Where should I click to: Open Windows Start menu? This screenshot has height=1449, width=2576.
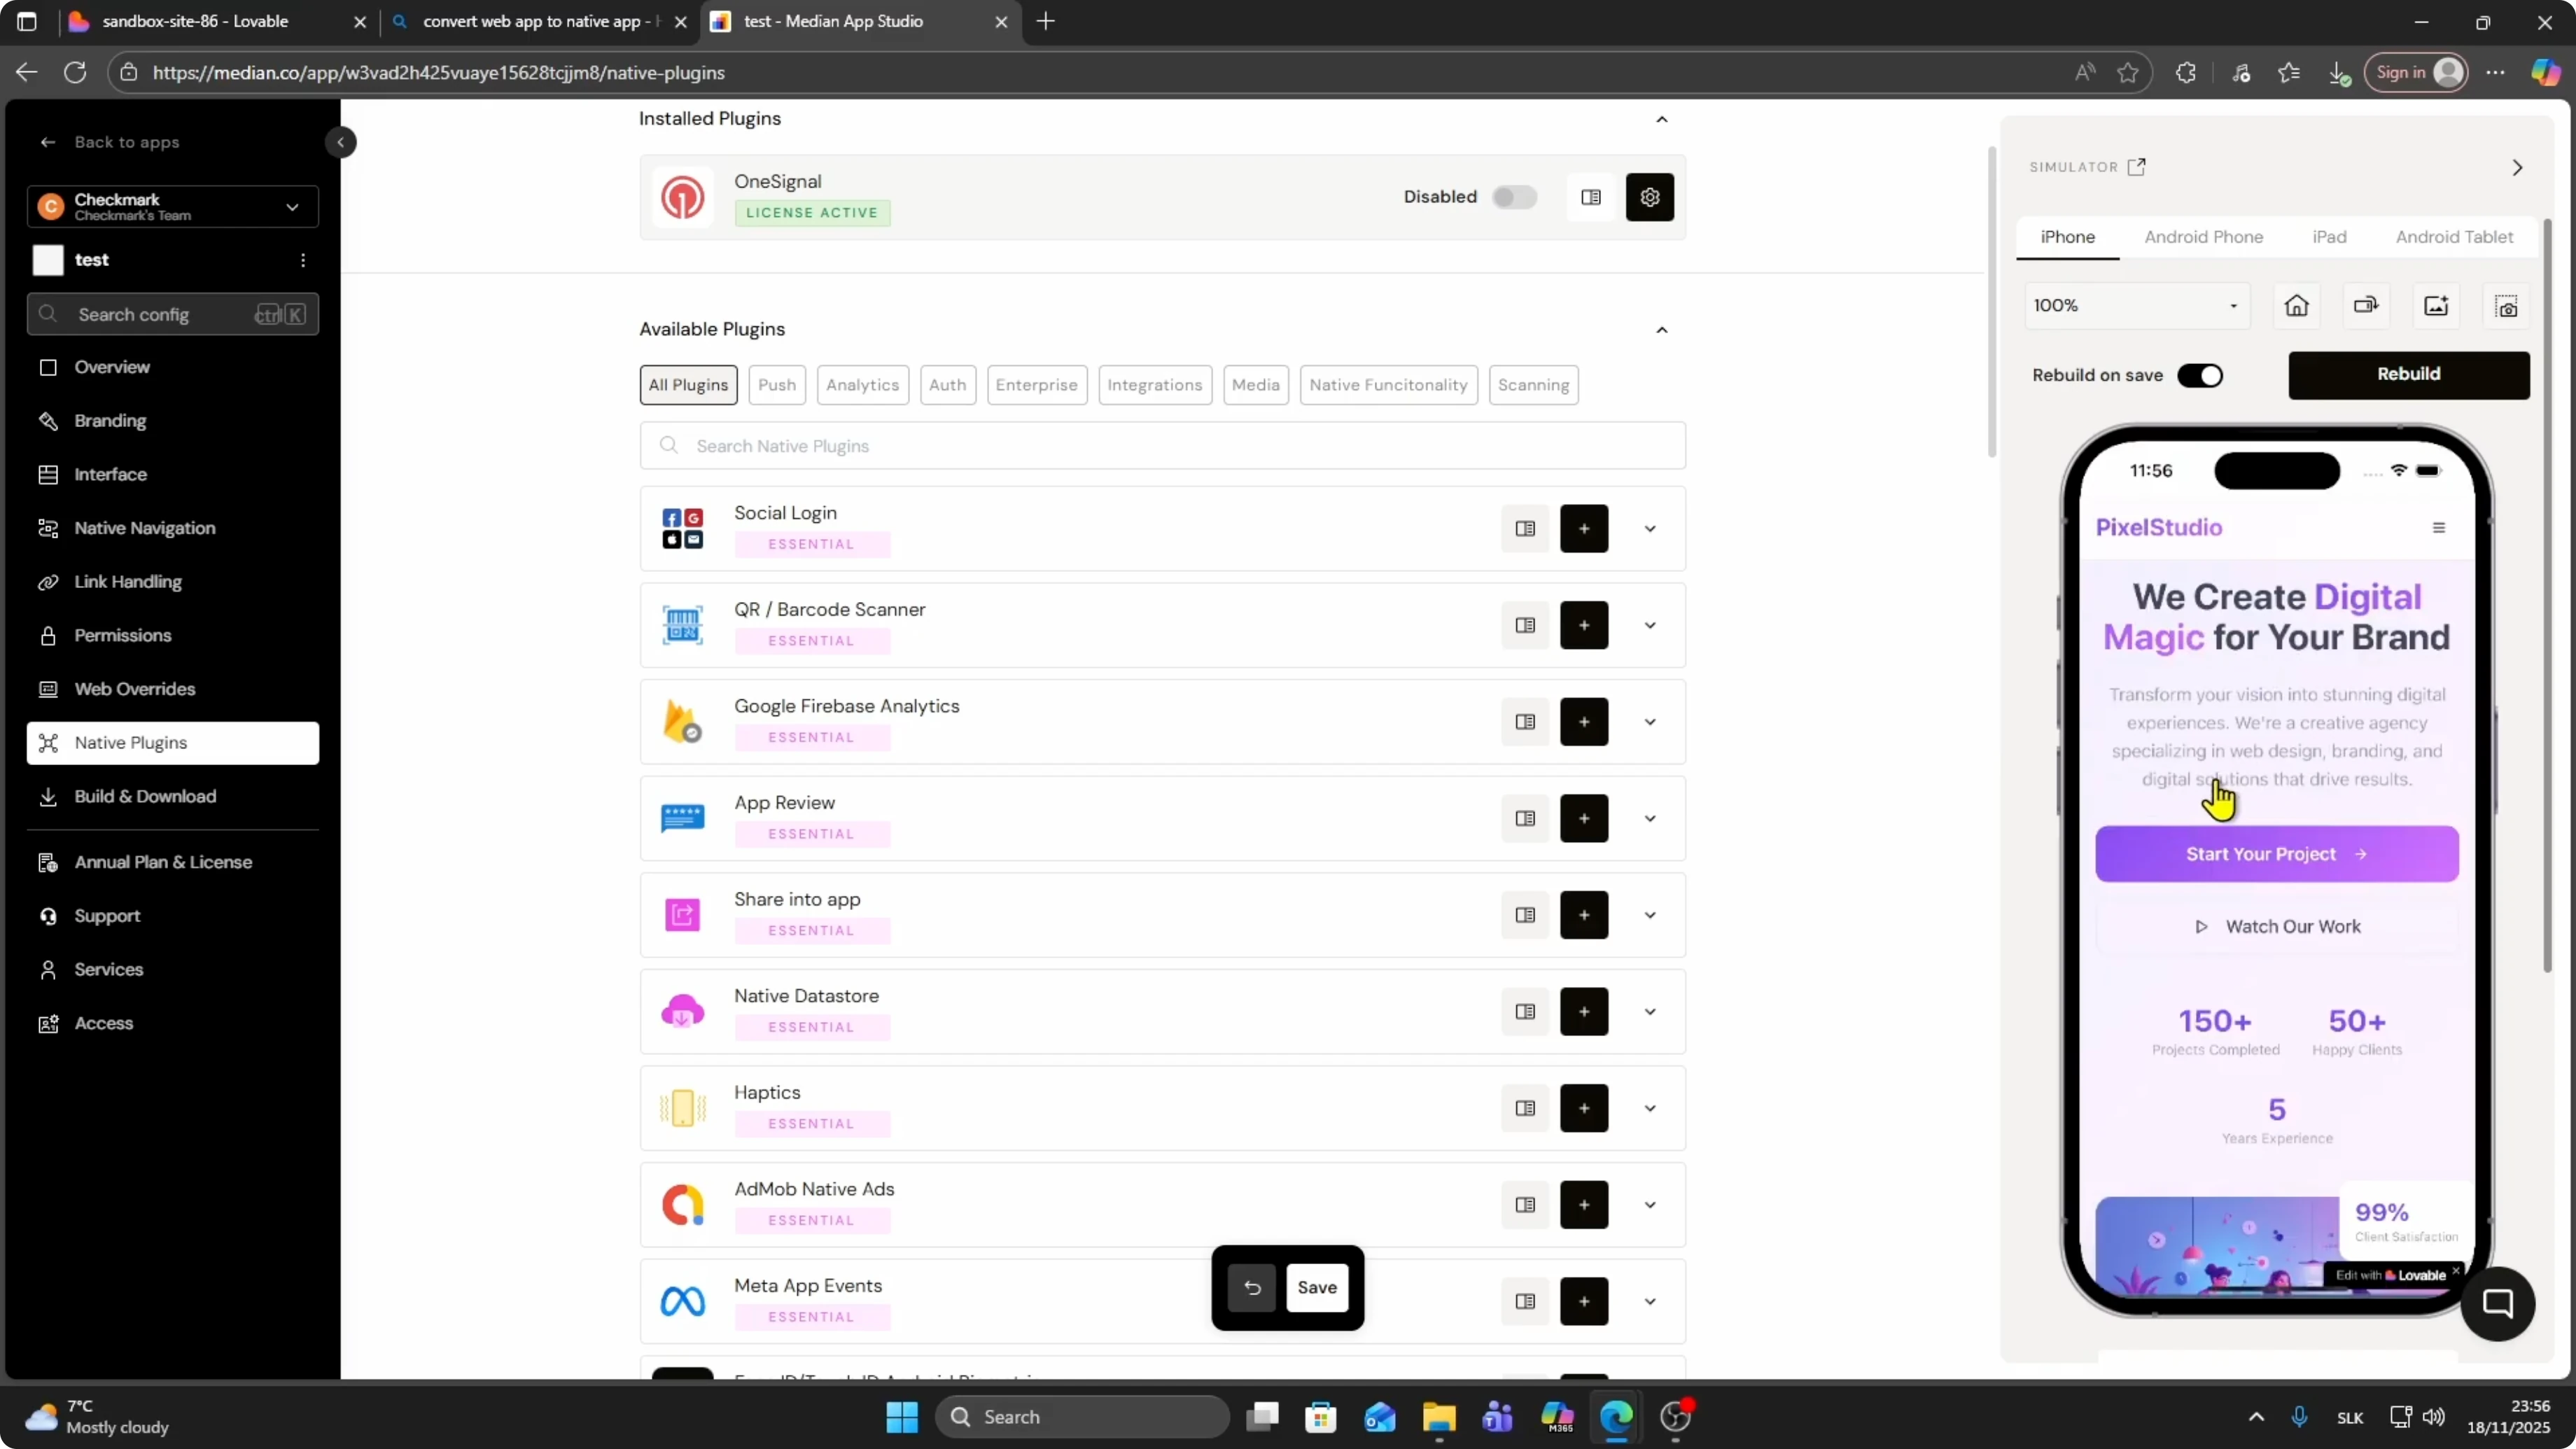pyautogui.click(x=901, y=1416)
